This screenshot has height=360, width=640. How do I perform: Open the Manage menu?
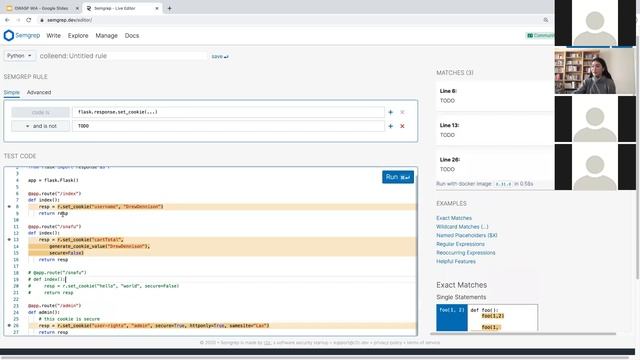[x=107, y=36]
